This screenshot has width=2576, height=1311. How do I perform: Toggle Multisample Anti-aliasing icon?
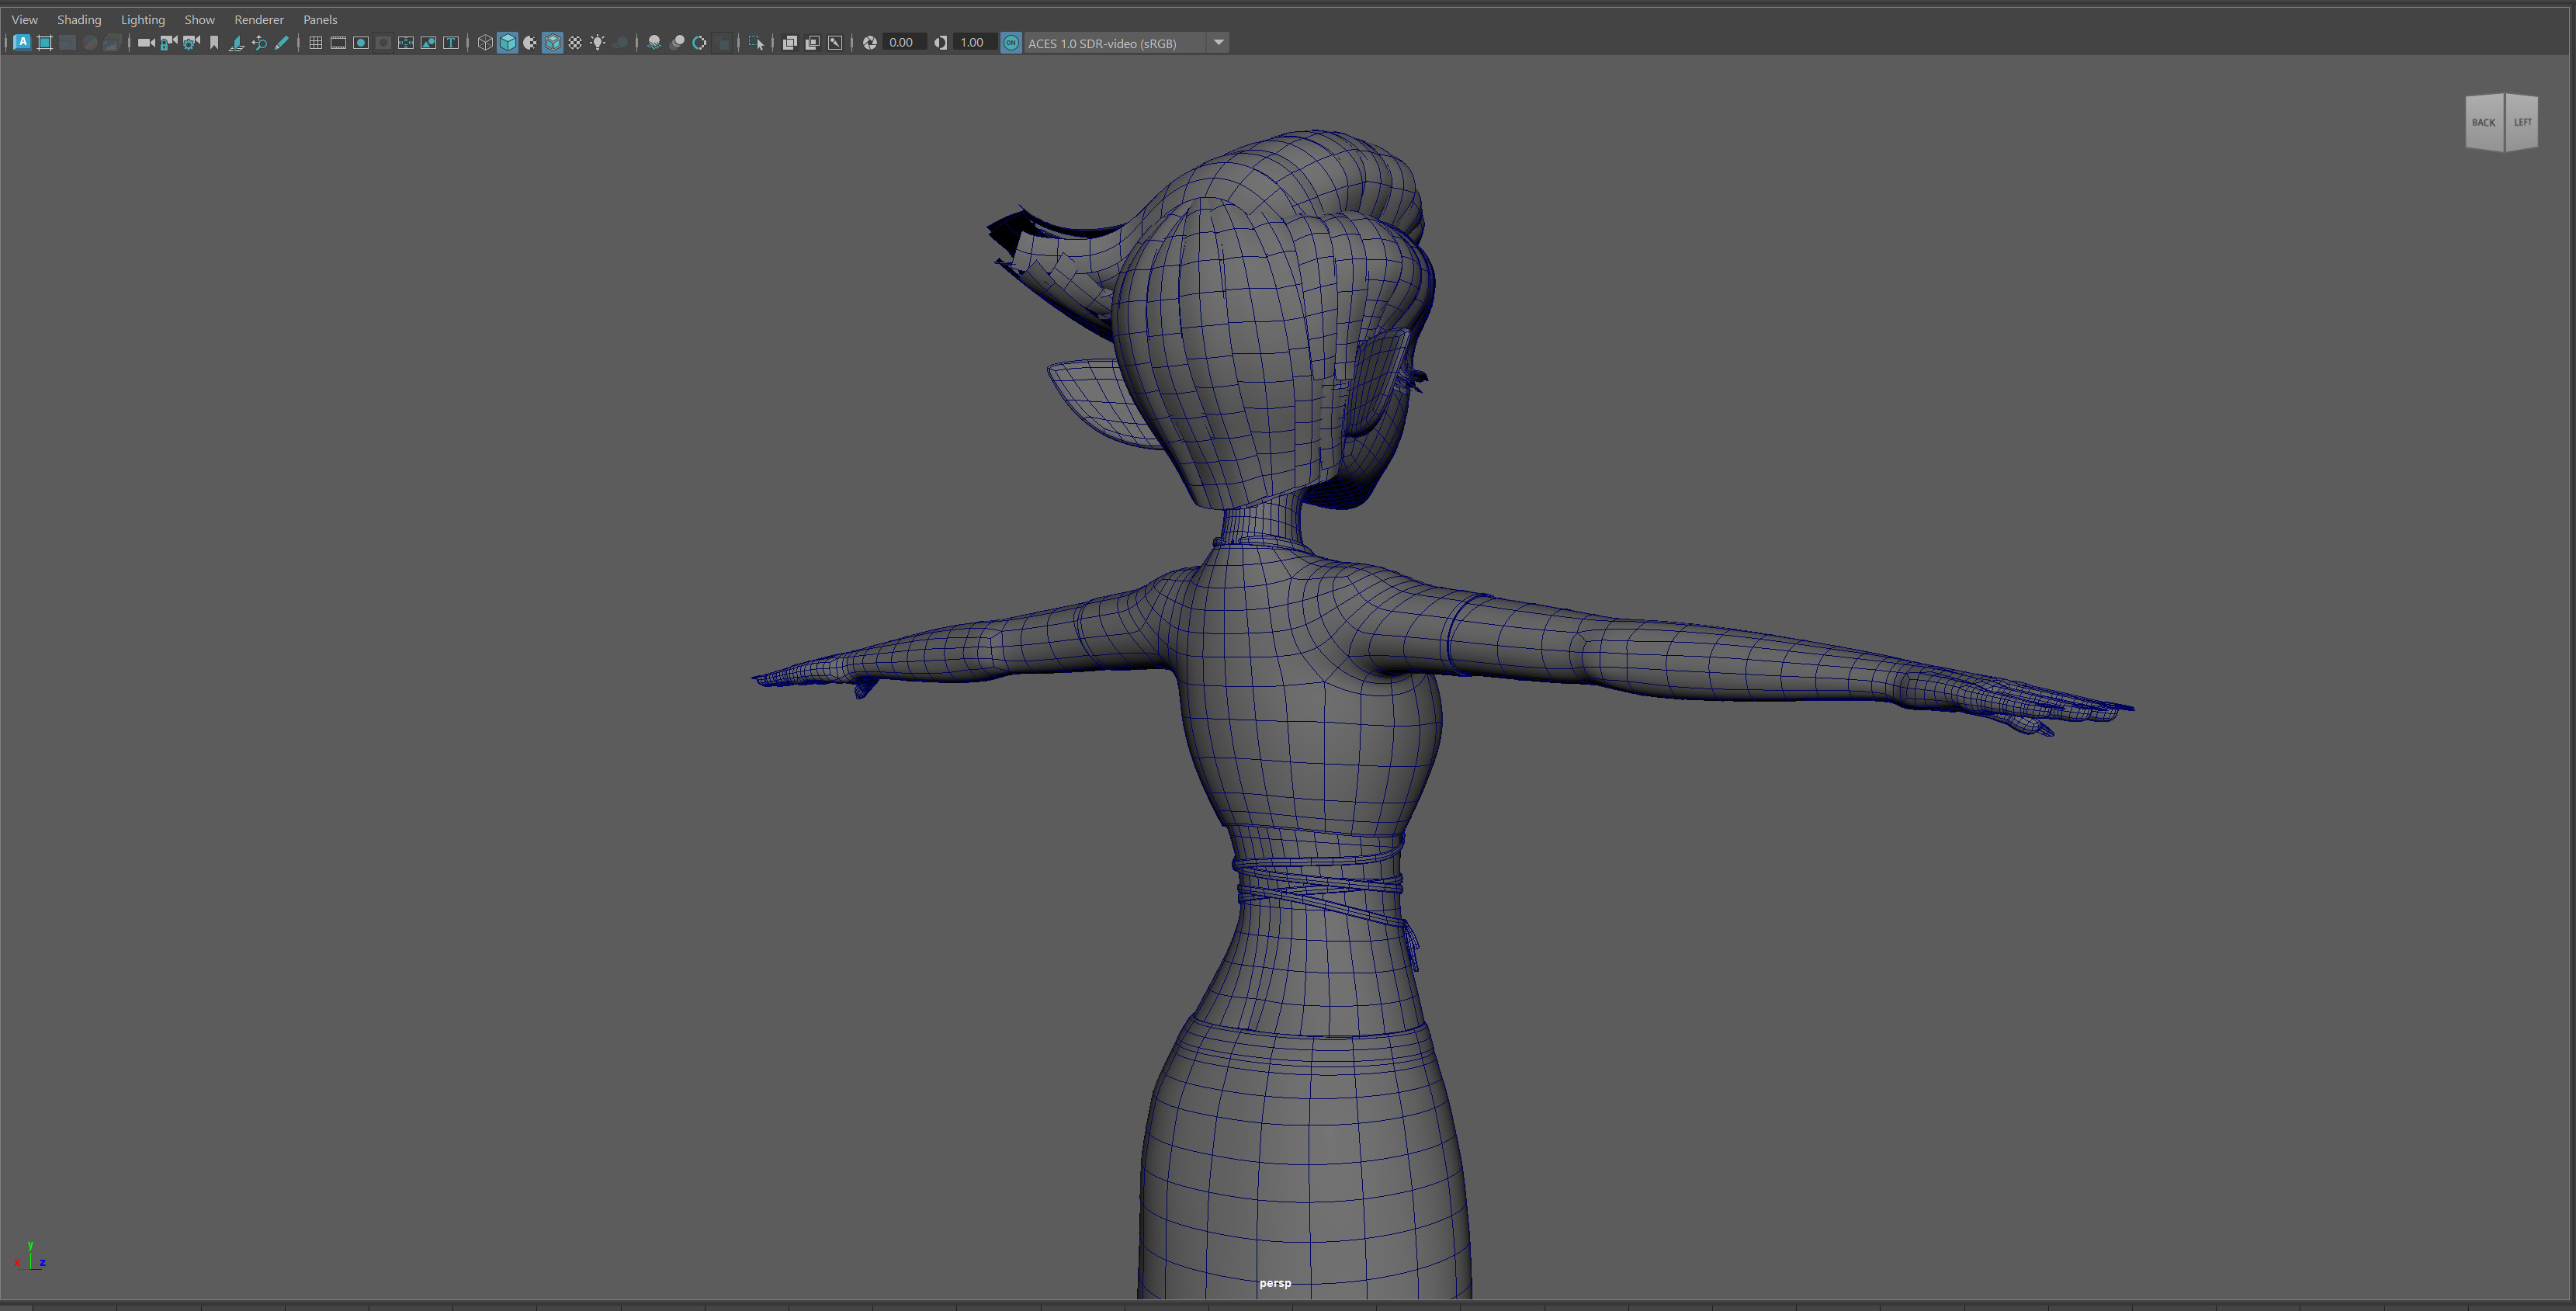699,43
